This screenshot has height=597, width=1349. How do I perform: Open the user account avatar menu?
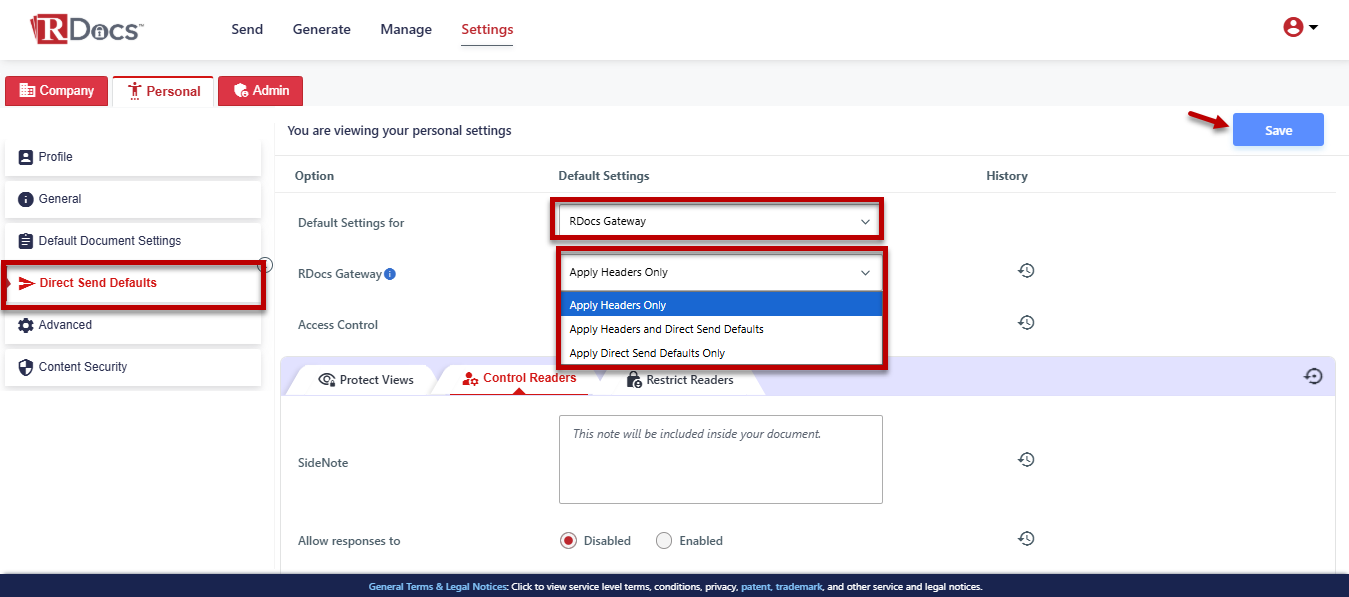[x=1299, y=28]
